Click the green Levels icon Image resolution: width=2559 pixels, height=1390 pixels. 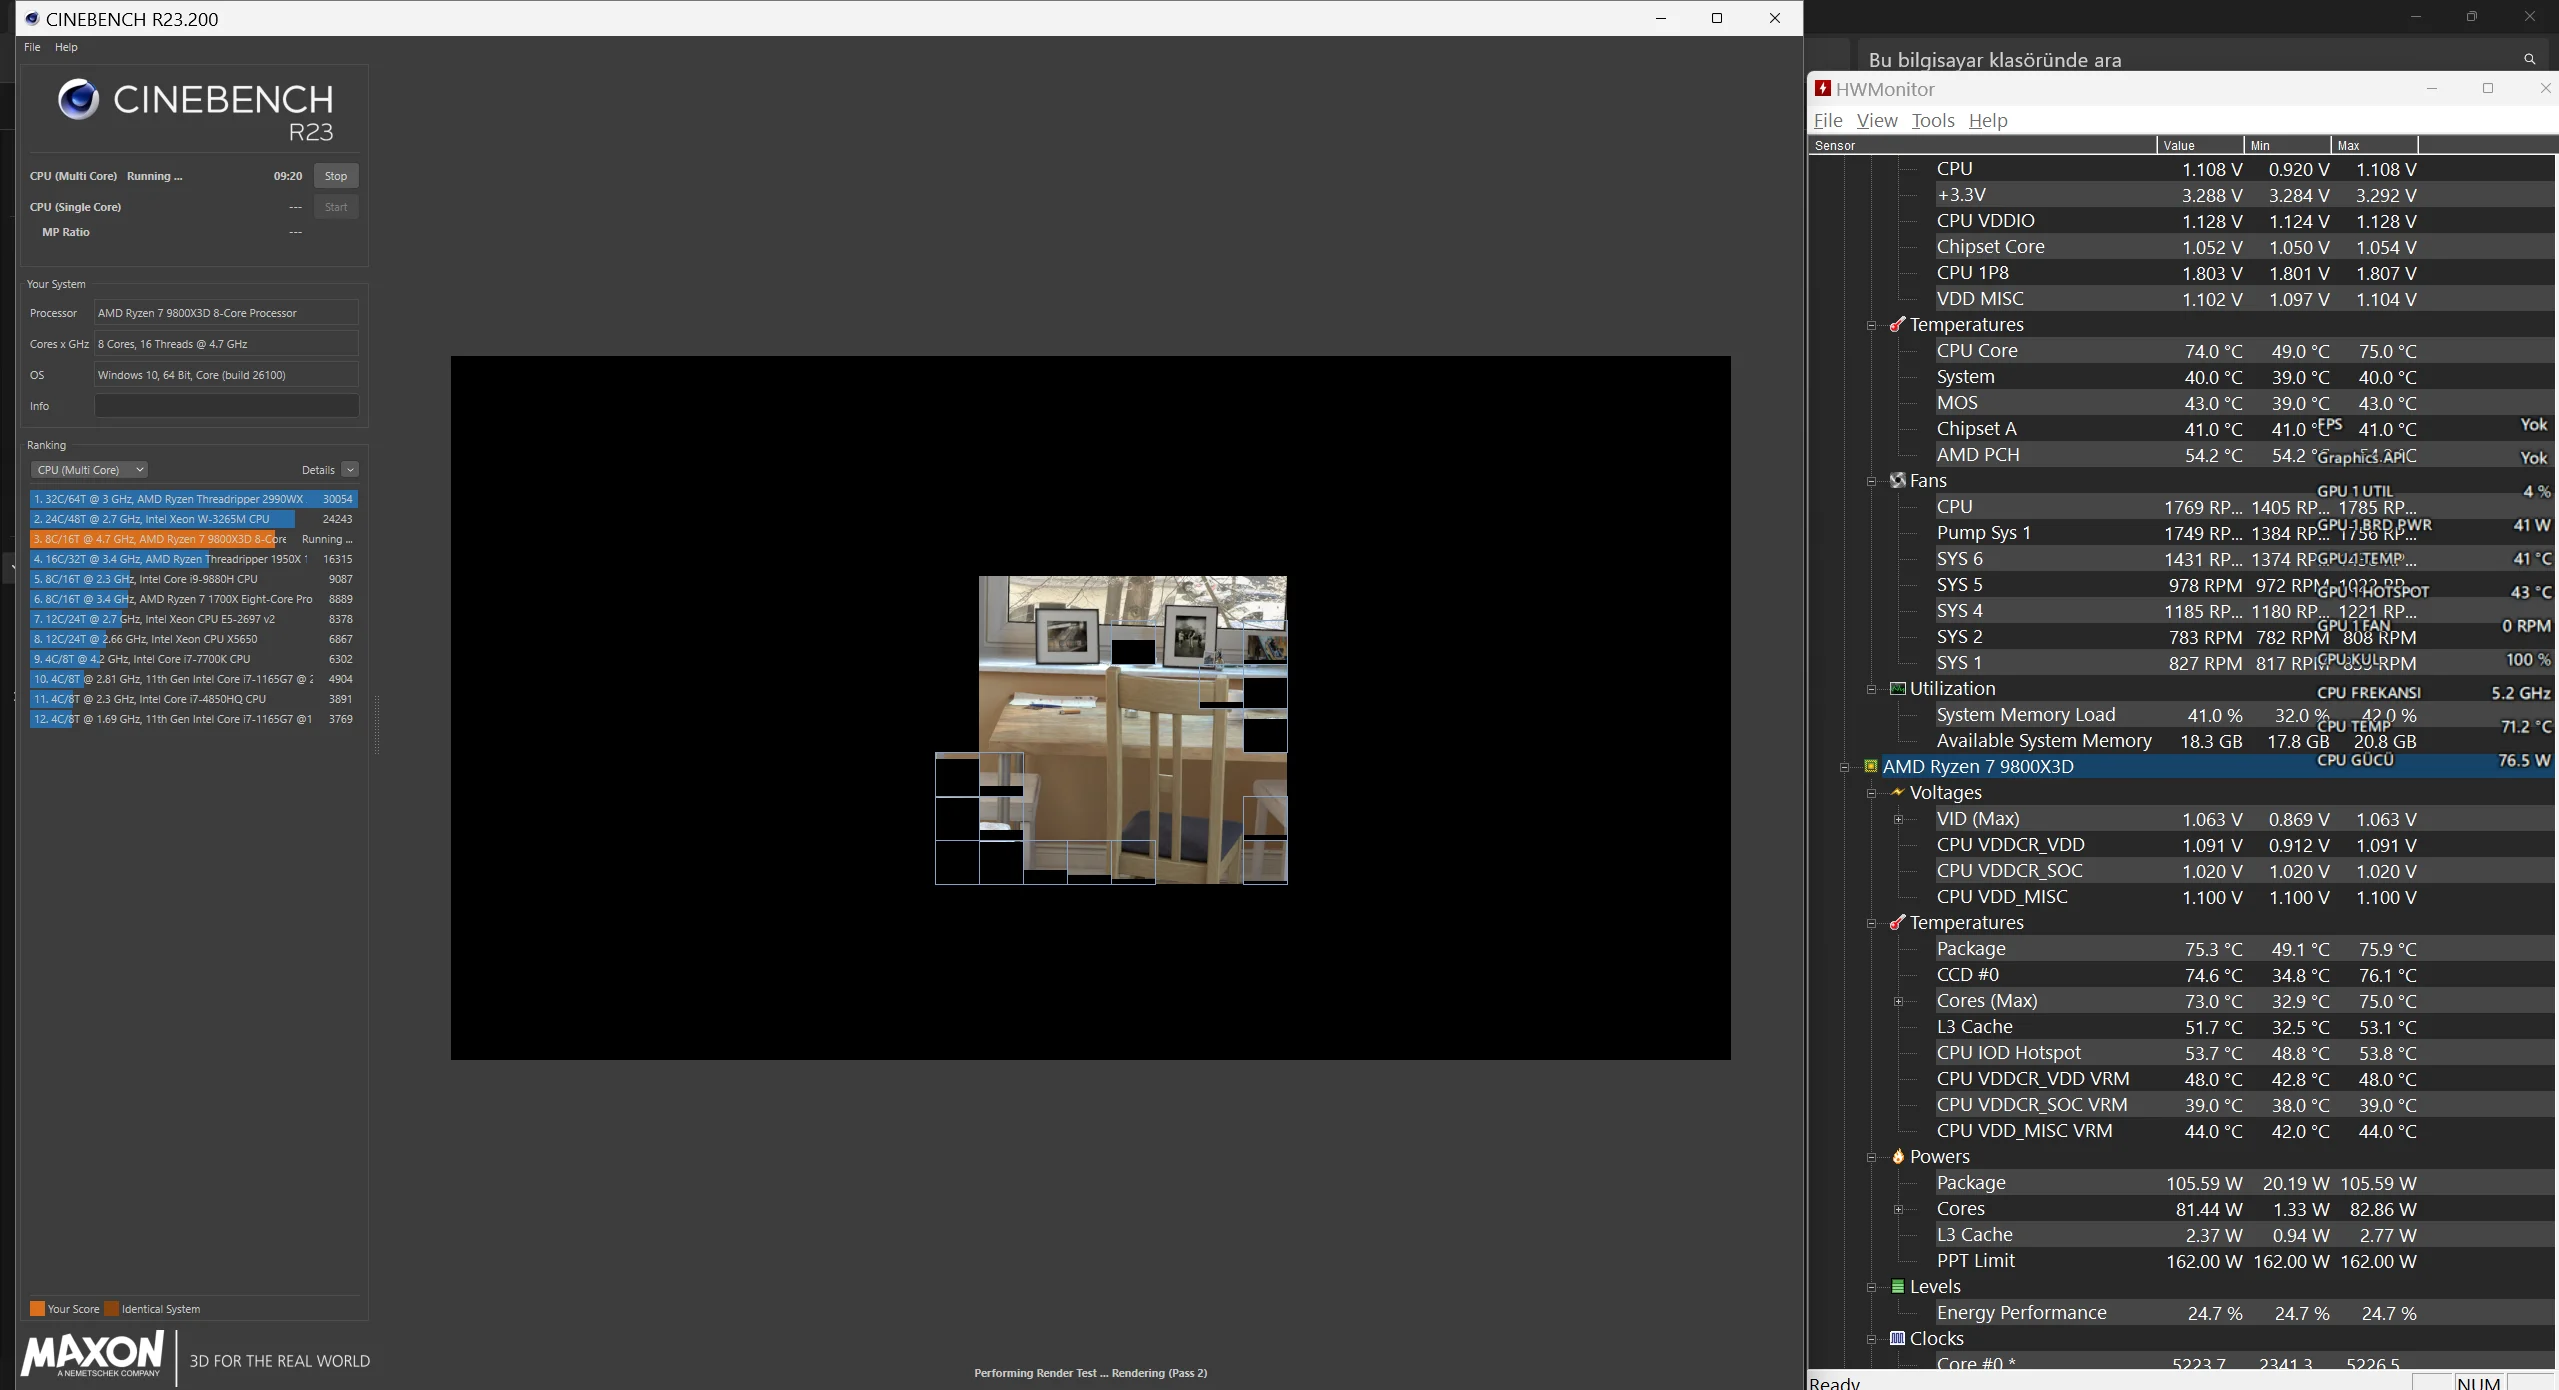tap(1897, 1287)
